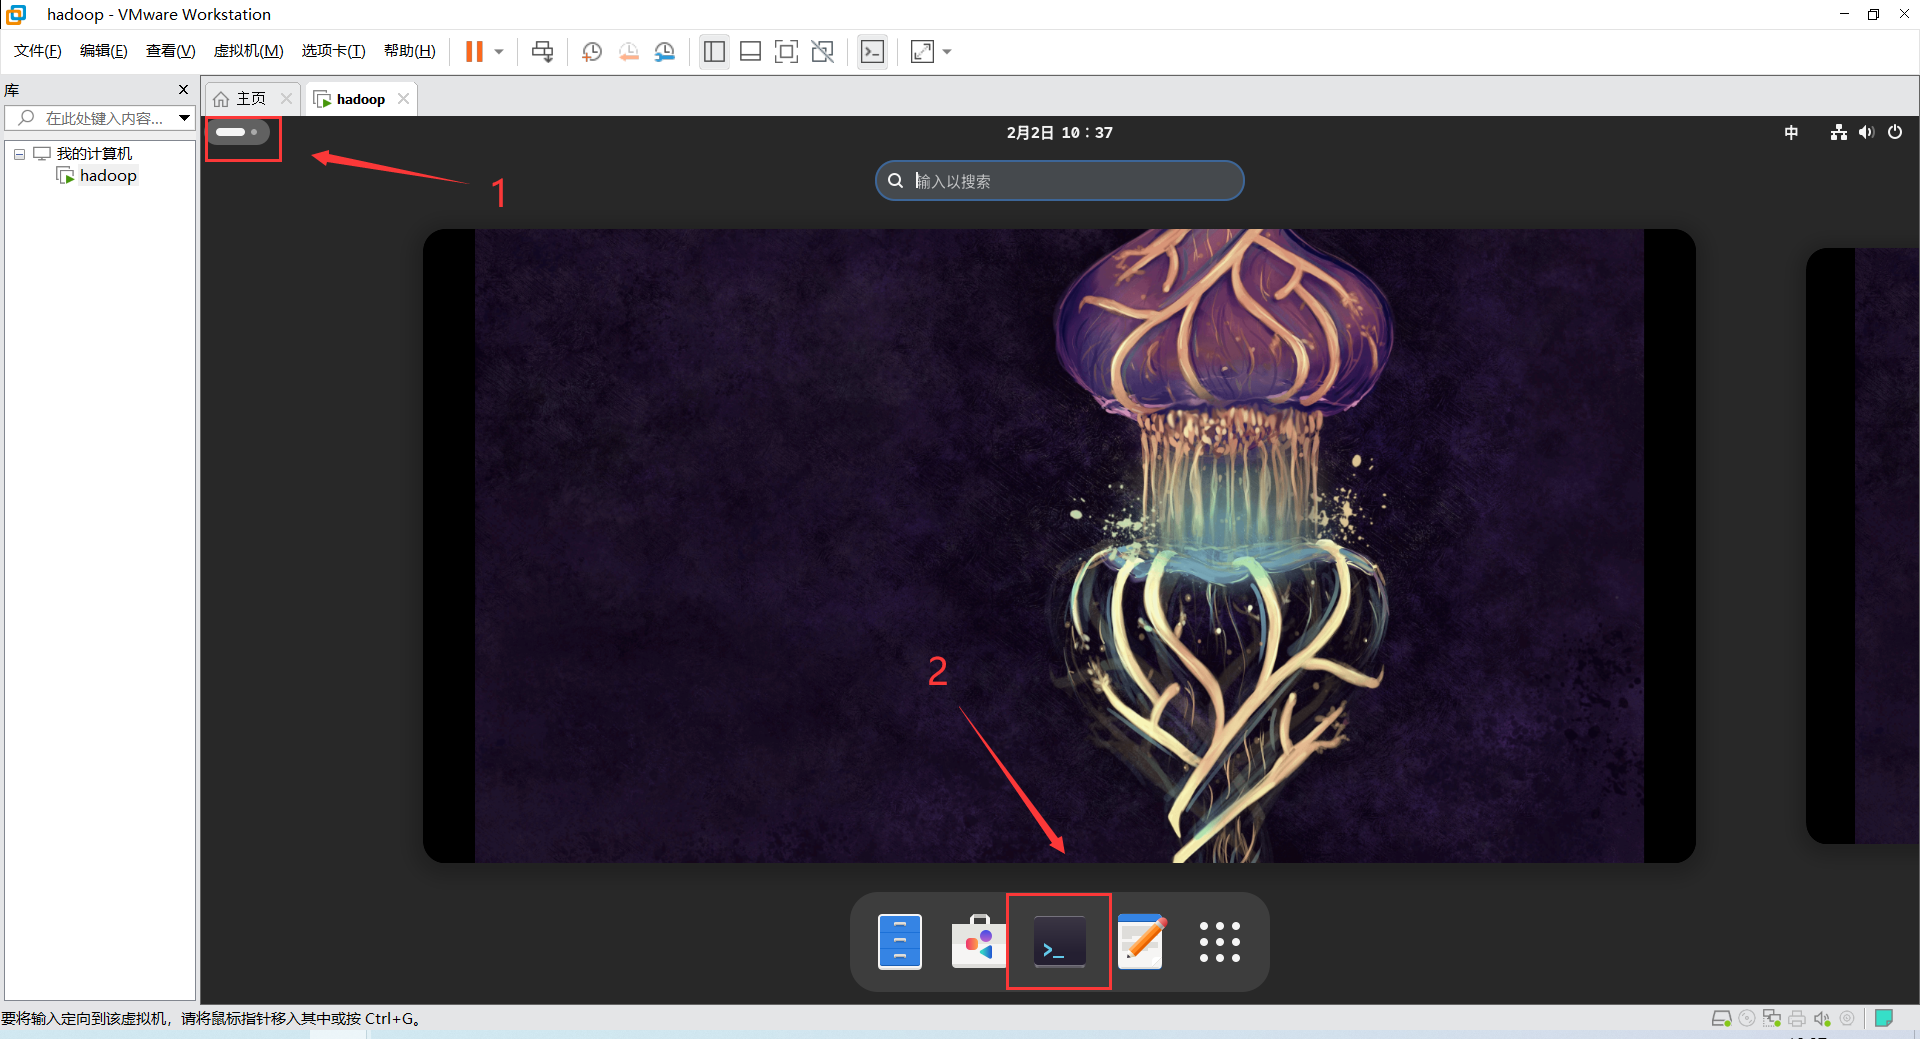Toggle the console view button
The image size is (1920, 1039).
coord(872,51)
